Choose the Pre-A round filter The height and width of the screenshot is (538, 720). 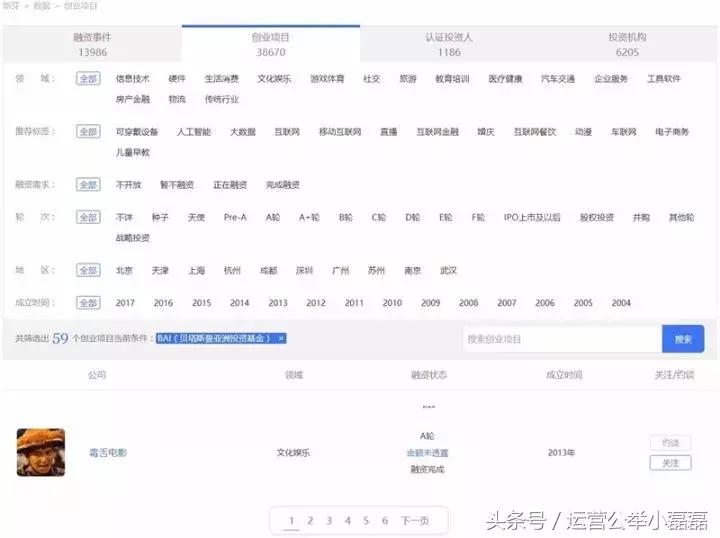235,217
